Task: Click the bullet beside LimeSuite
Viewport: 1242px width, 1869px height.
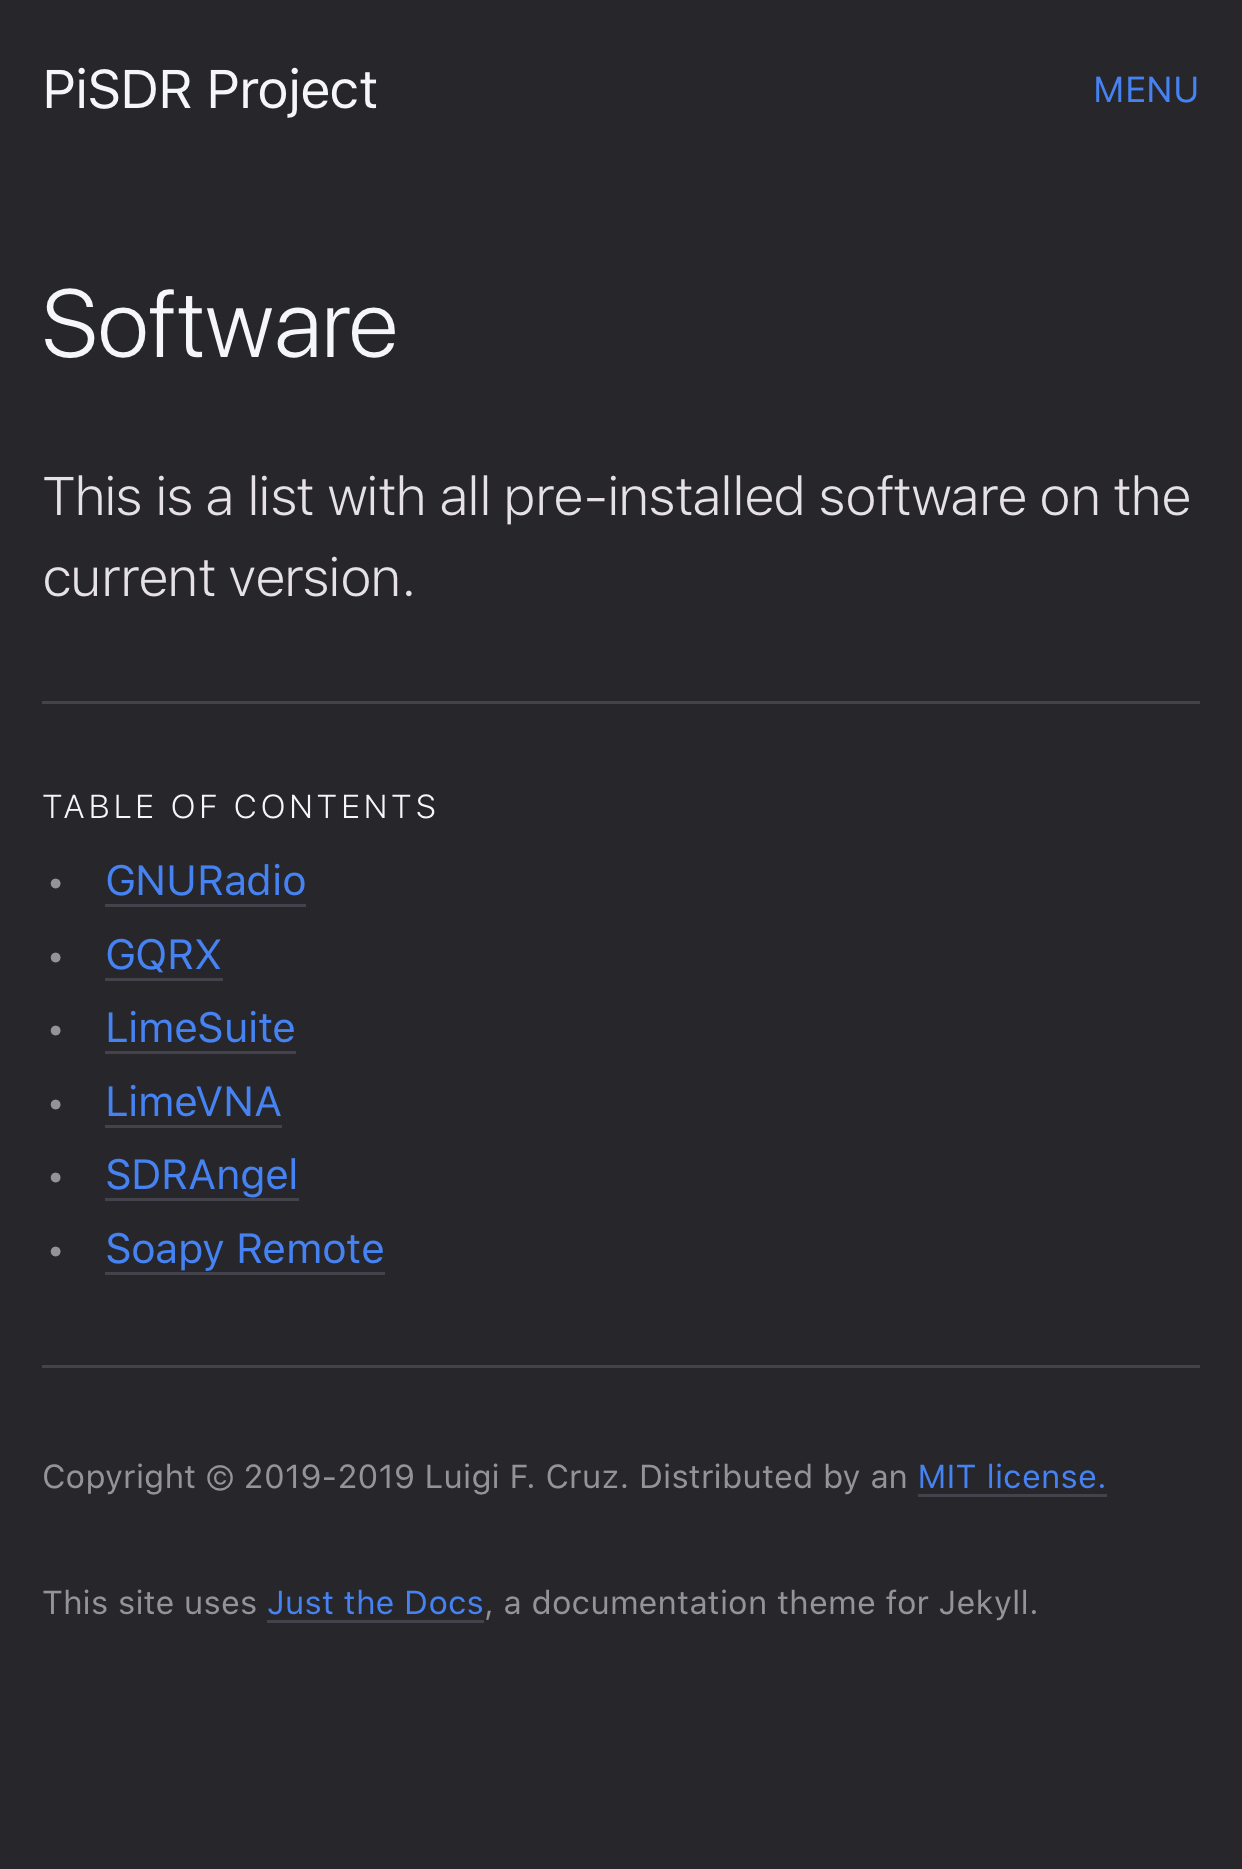Action: (x=56, y=1030)
